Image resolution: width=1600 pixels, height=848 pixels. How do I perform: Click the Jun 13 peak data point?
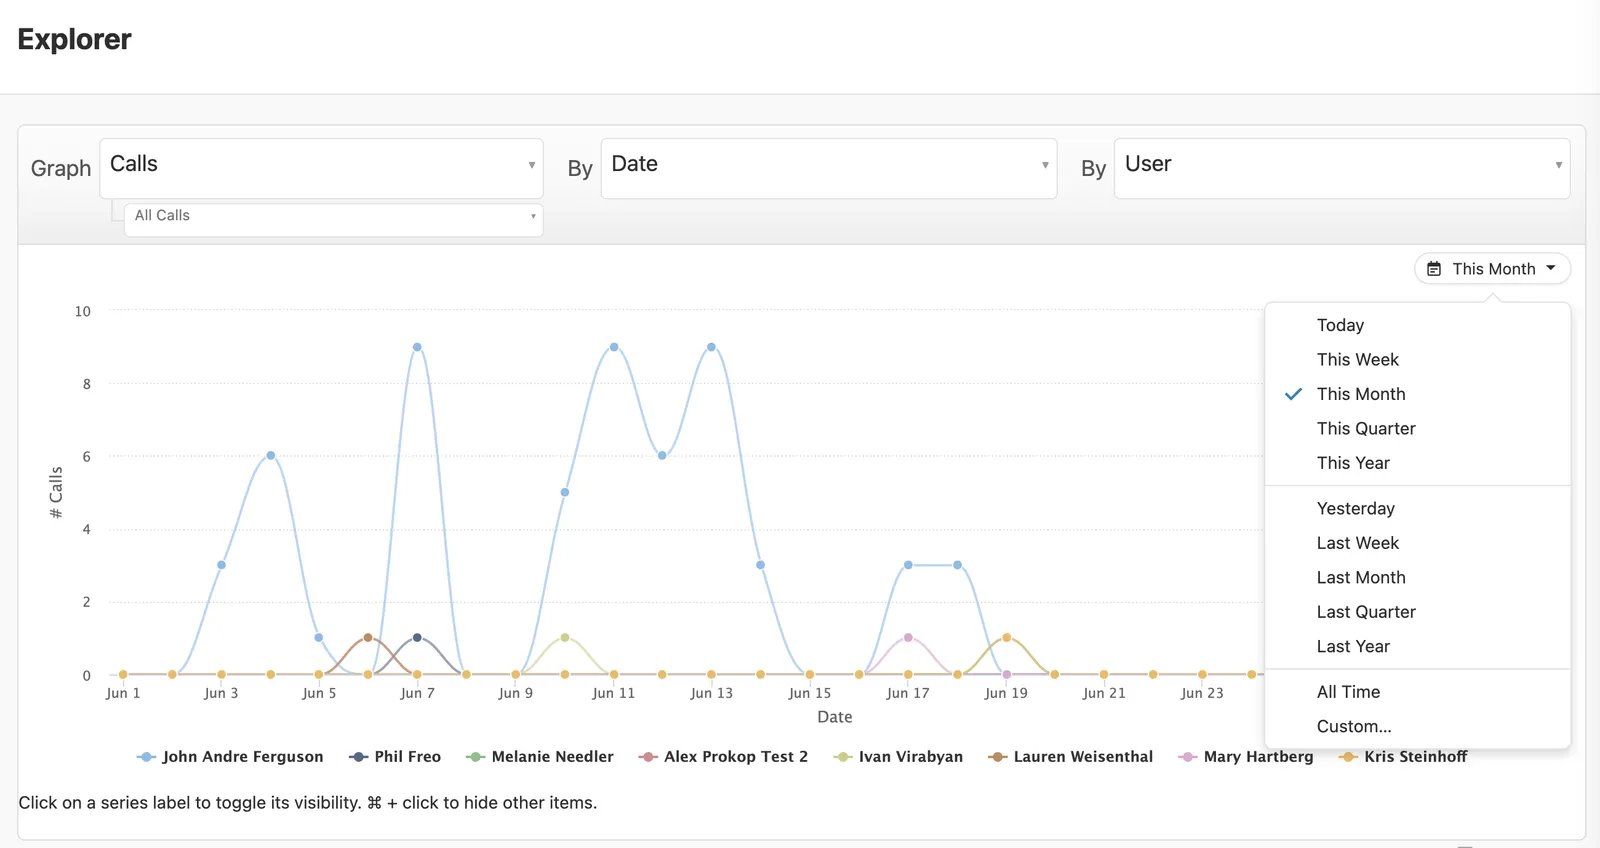coord(711,347)
